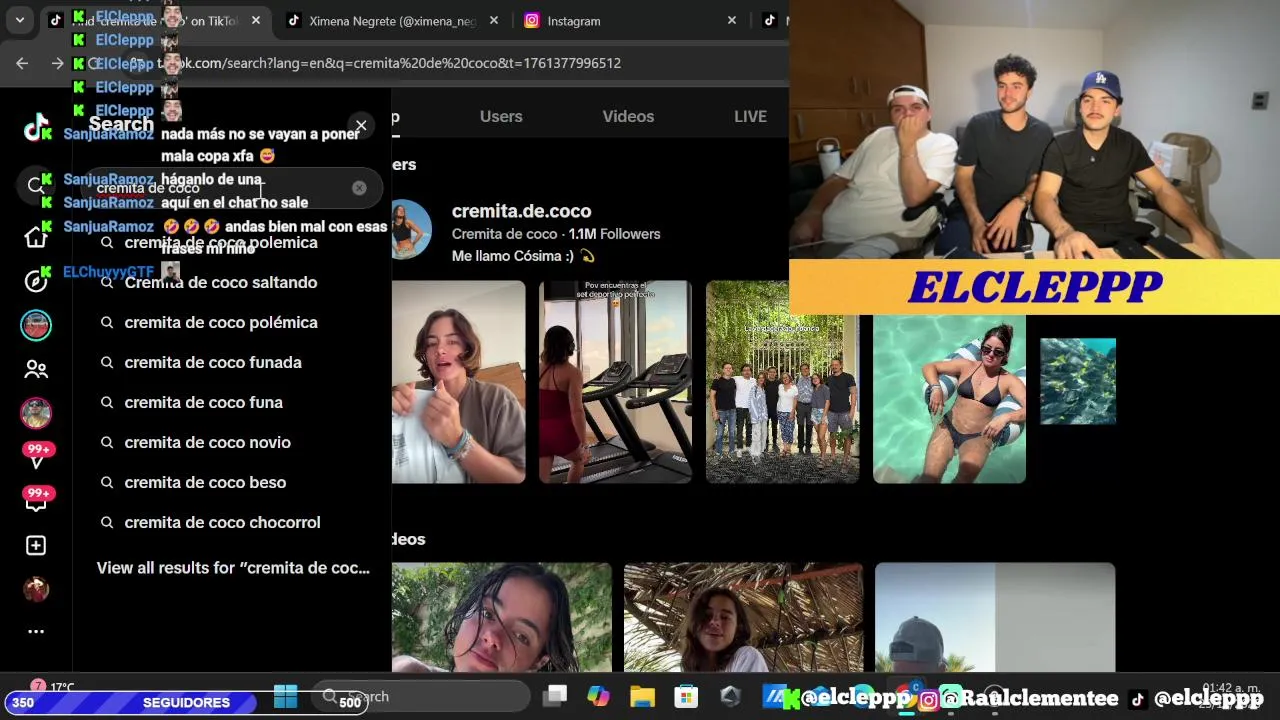1280x720 pixels.
Task: Click the sidebar search magnifier icon
Action: [x=36, y=185]
